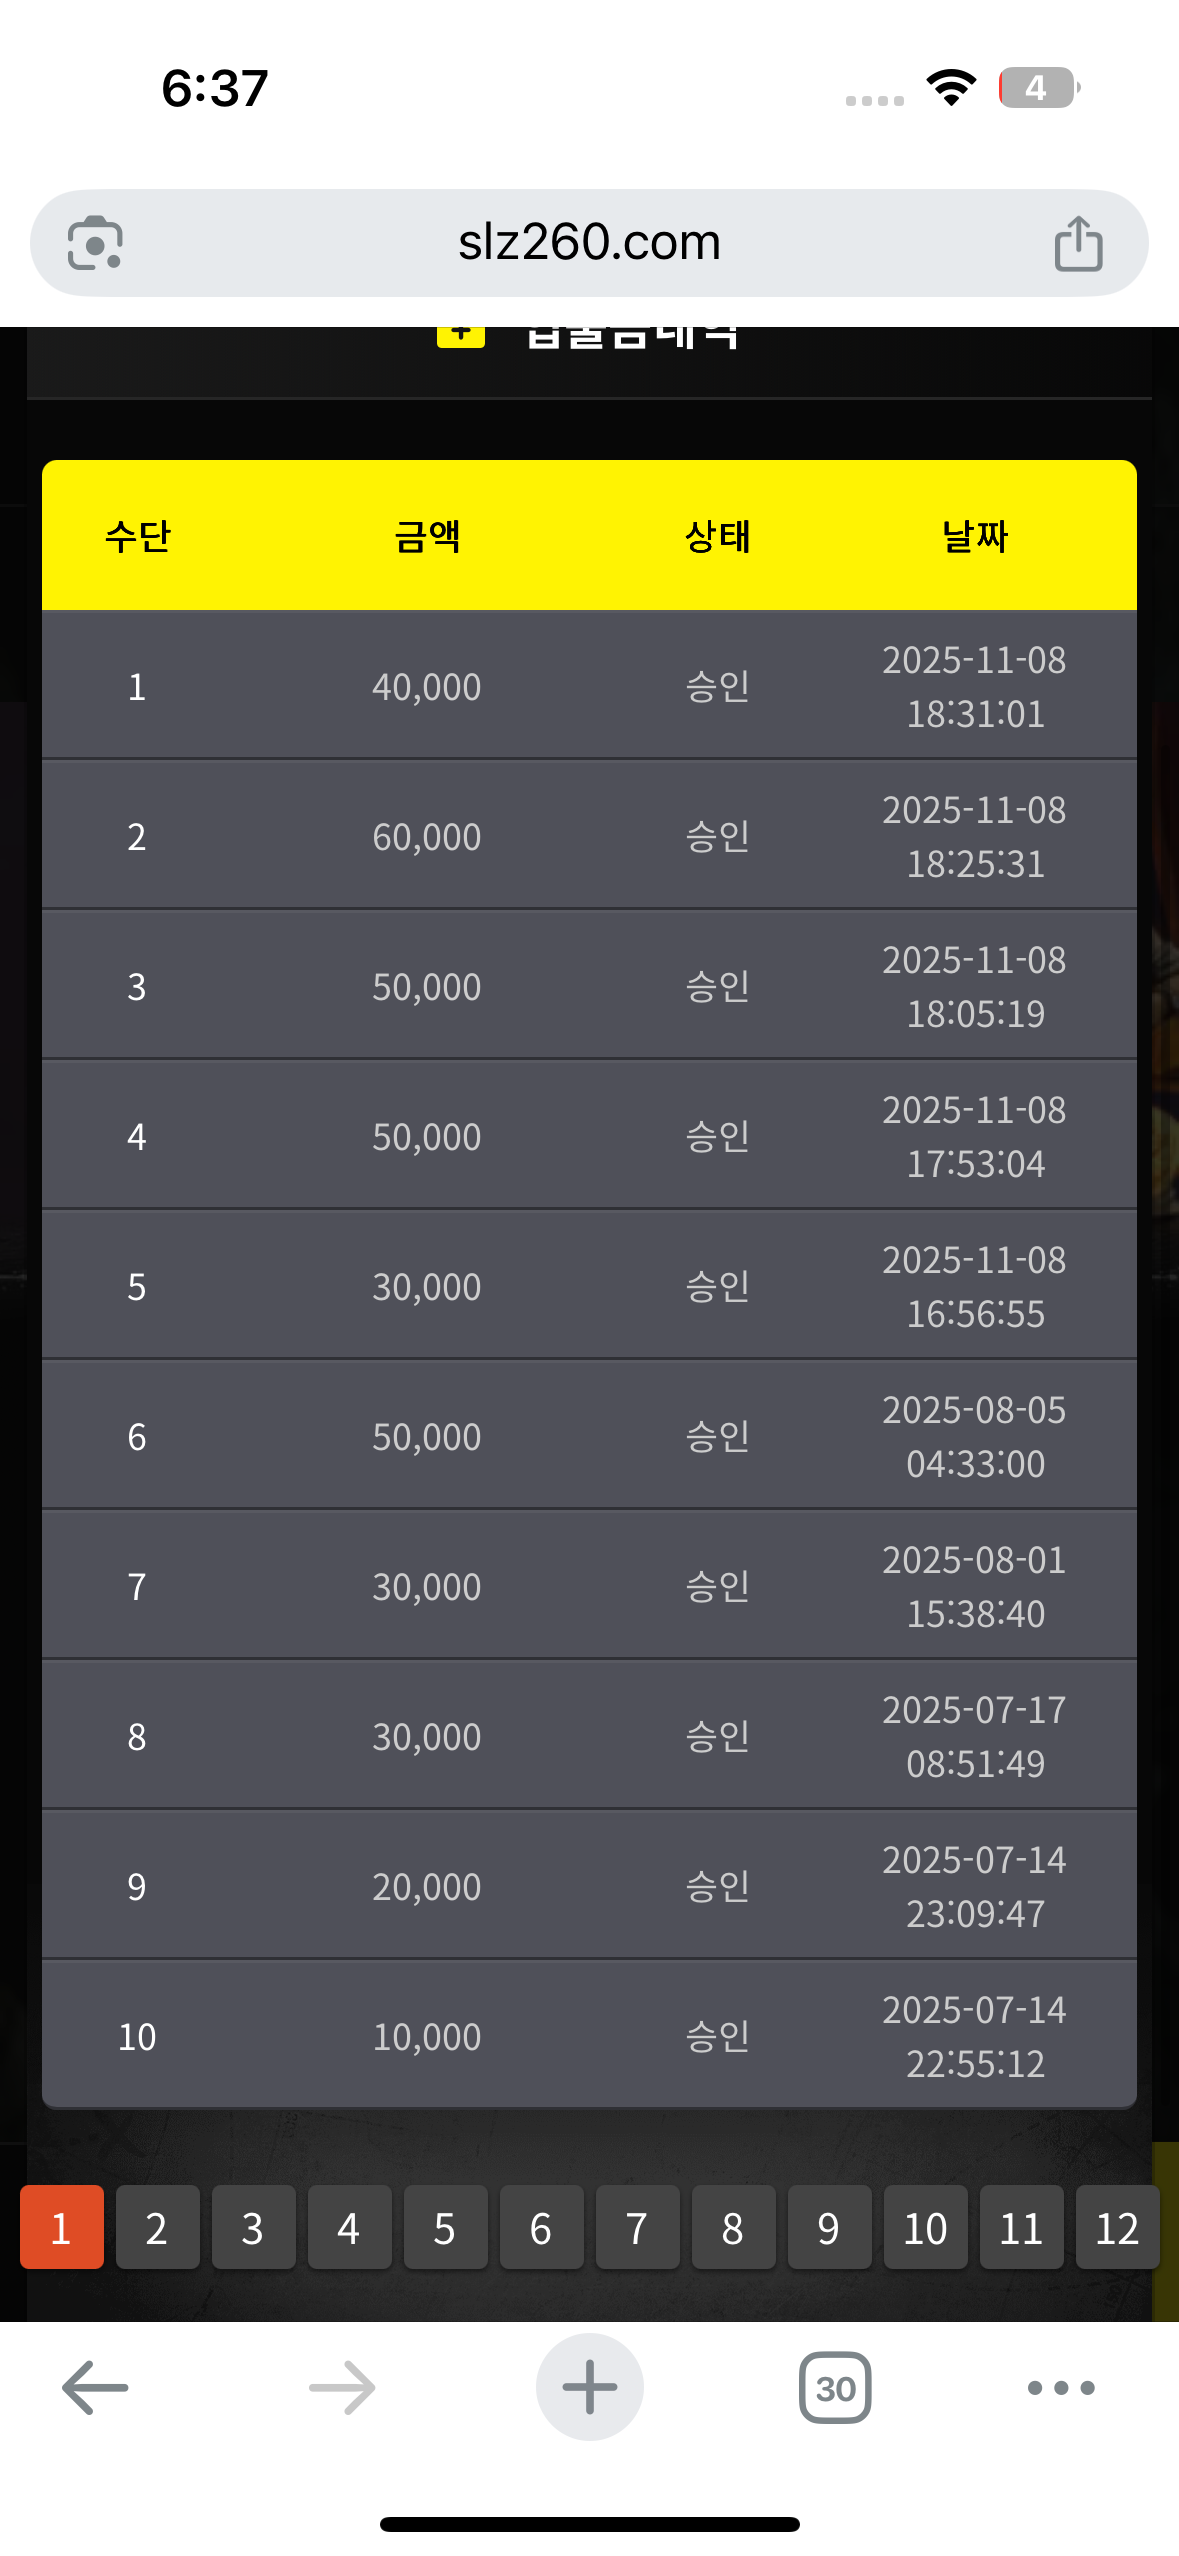The width and height of the screenshot is (1179, 2556).
Task: Select current page 1 button
Action: coord(61,2228)
